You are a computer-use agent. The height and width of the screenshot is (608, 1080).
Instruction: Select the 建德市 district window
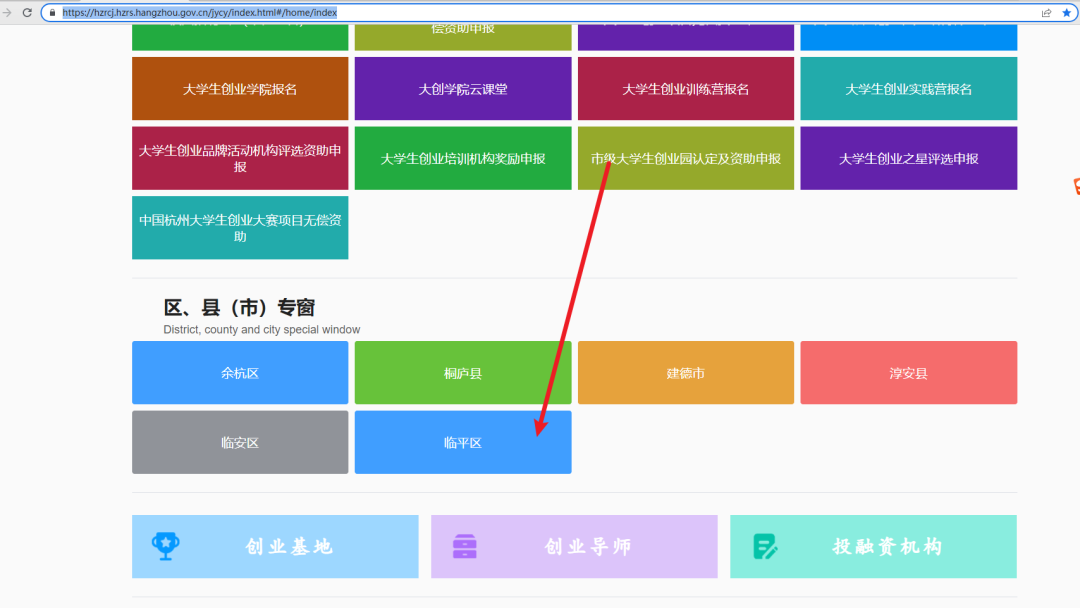(x=685, y=373)
